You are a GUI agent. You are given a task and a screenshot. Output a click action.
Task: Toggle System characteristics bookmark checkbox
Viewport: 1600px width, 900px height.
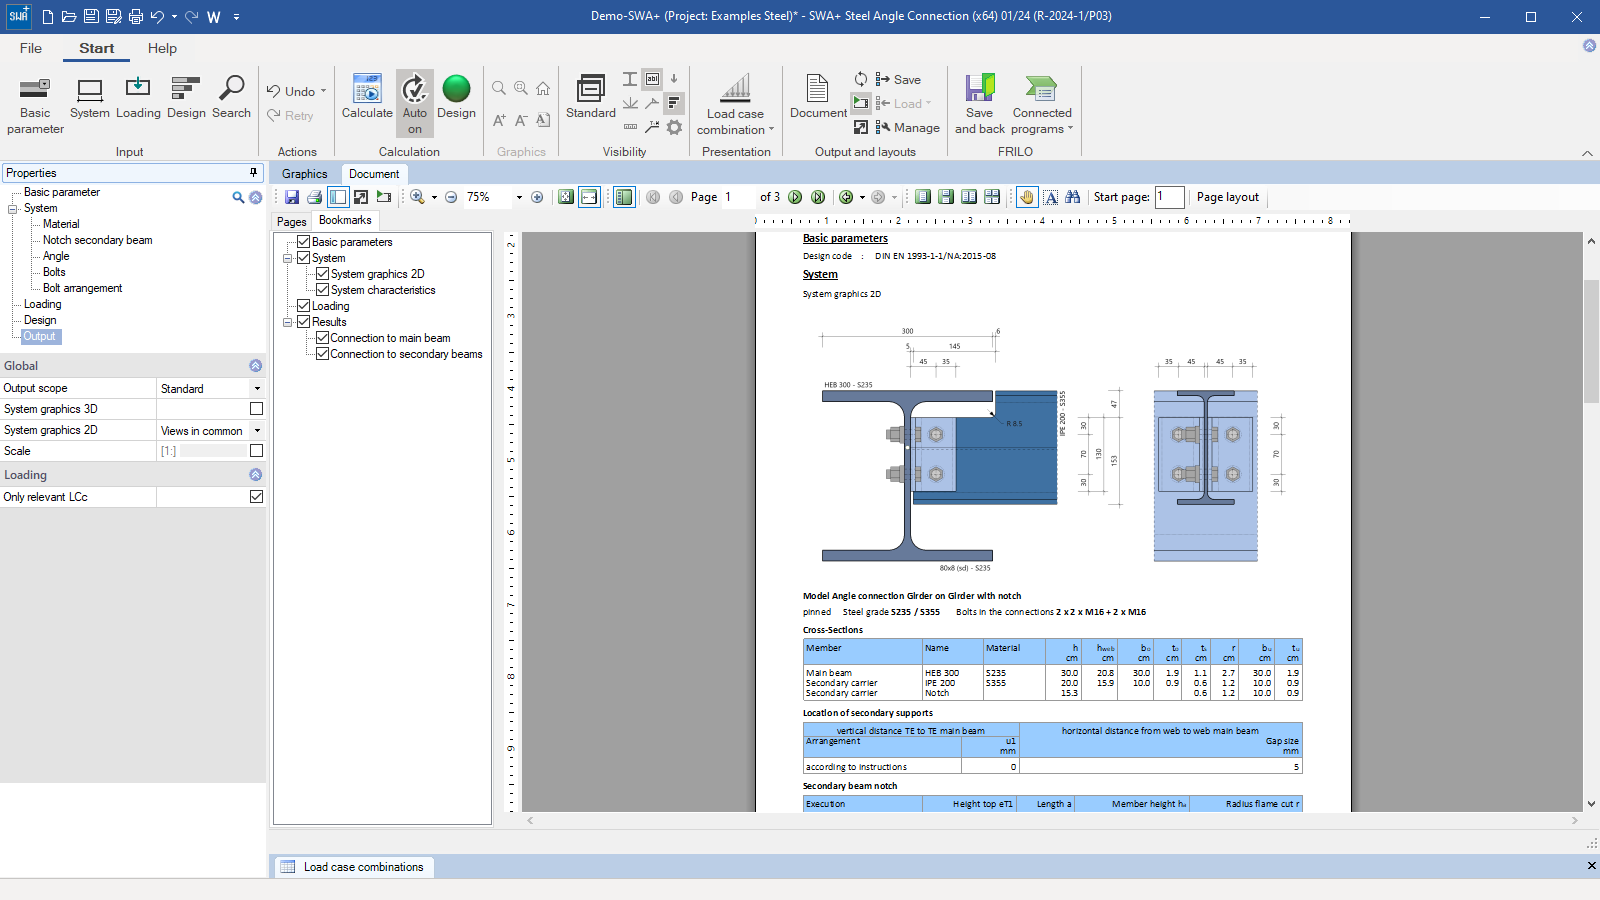[323, 290]
